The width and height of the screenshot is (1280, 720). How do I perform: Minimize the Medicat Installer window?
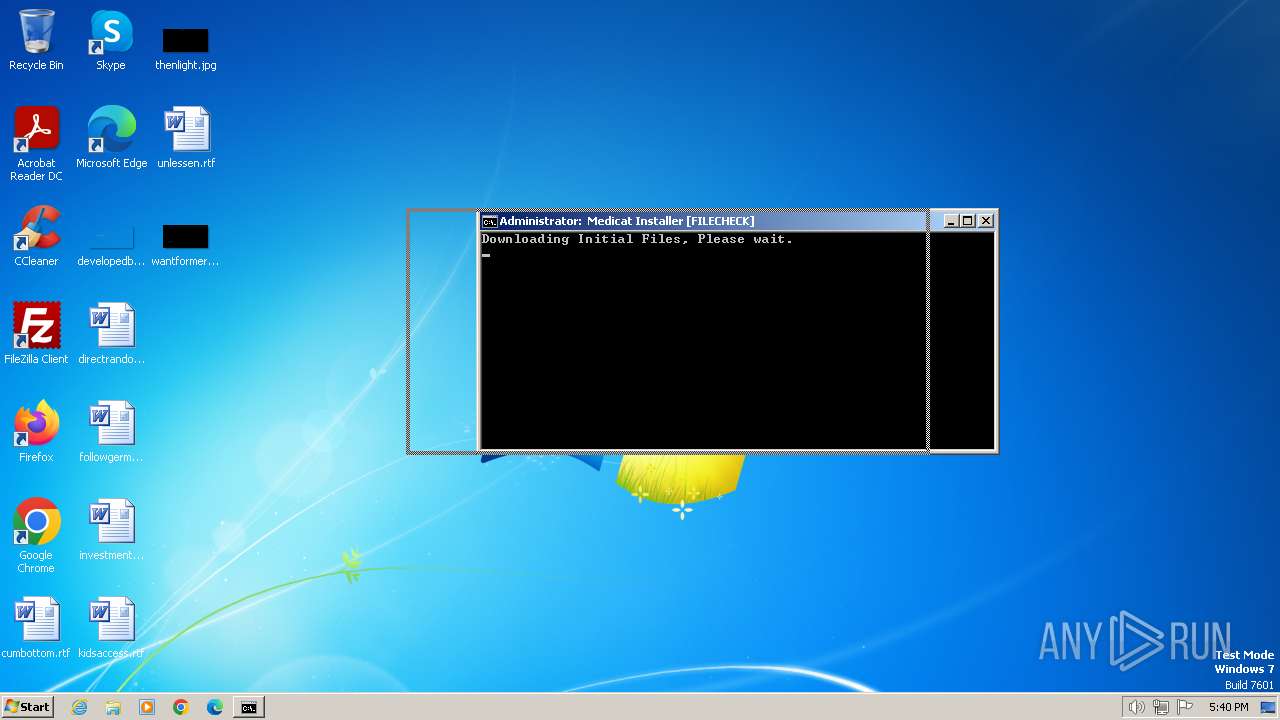pyautogui.click(x=951, y=221)
